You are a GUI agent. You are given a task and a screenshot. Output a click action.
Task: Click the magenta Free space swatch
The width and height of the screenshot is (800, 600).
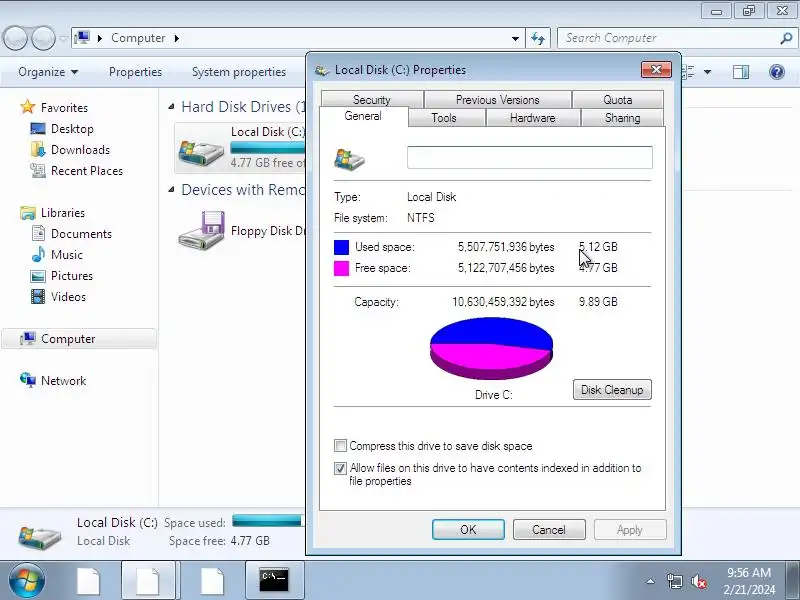[341, 268]
